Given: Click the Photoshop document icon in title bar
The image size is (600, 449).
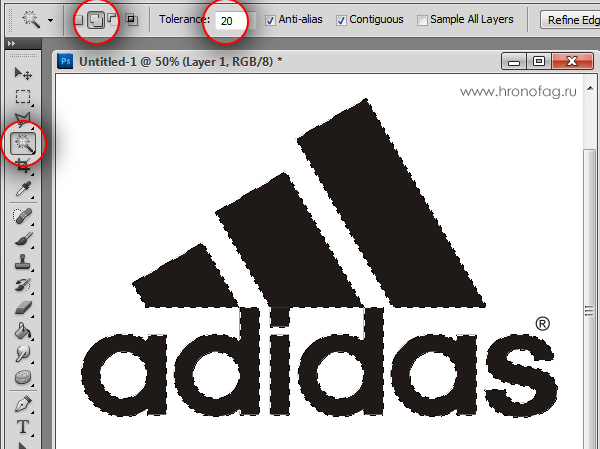Looking at the screenshot, I should coord(65,61).
